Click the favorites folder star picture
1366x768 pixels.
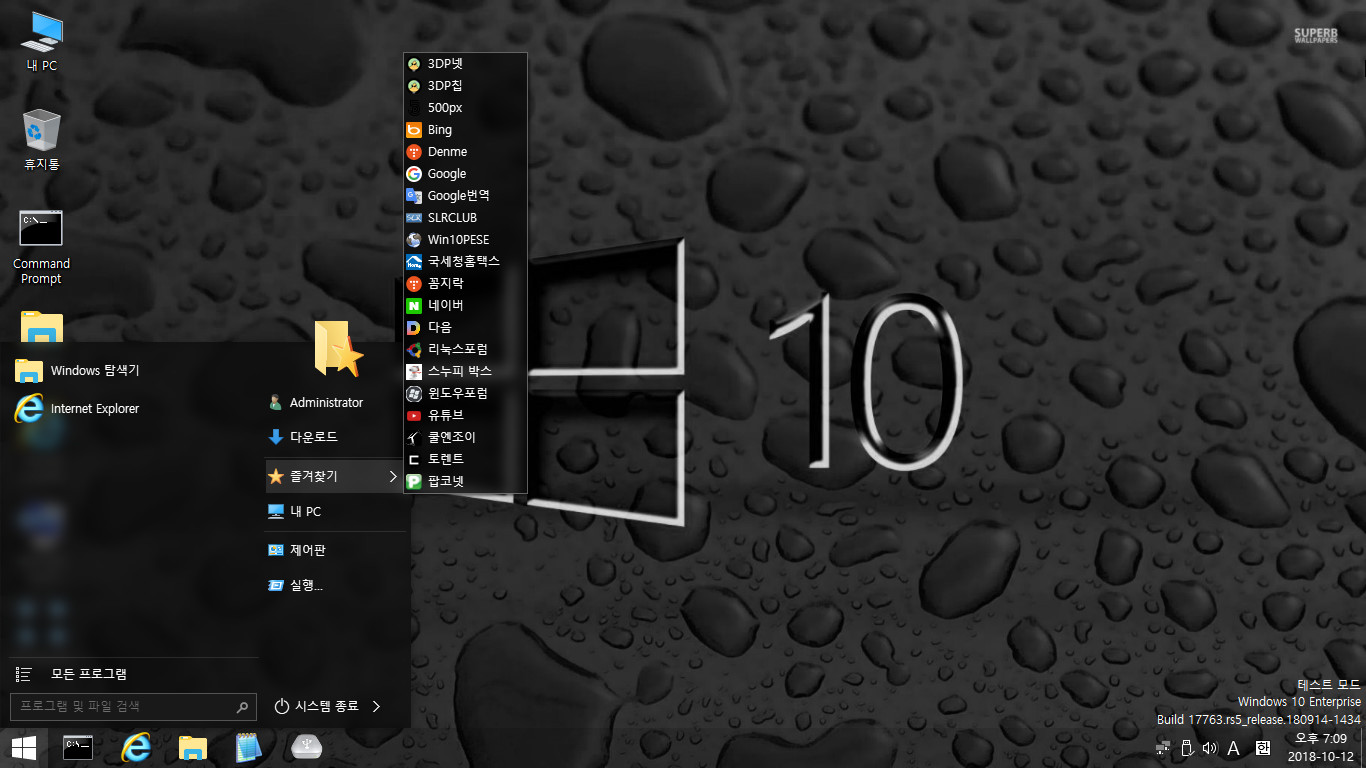click(x=337, y=348)
